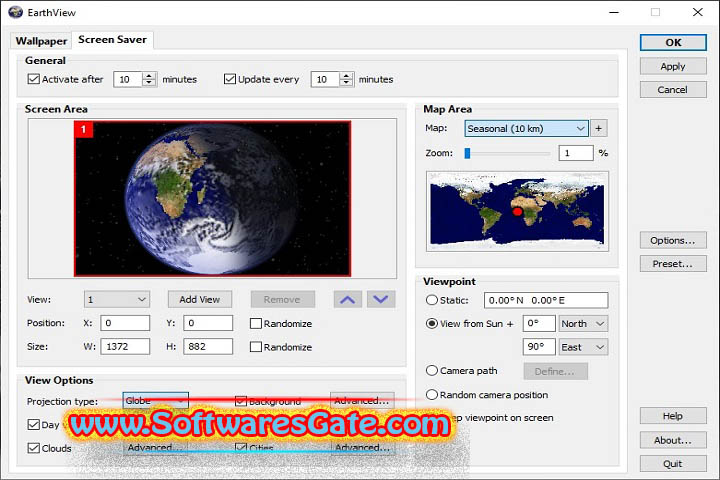Increase the Activate after minutes spinner

tap(149, 75)
